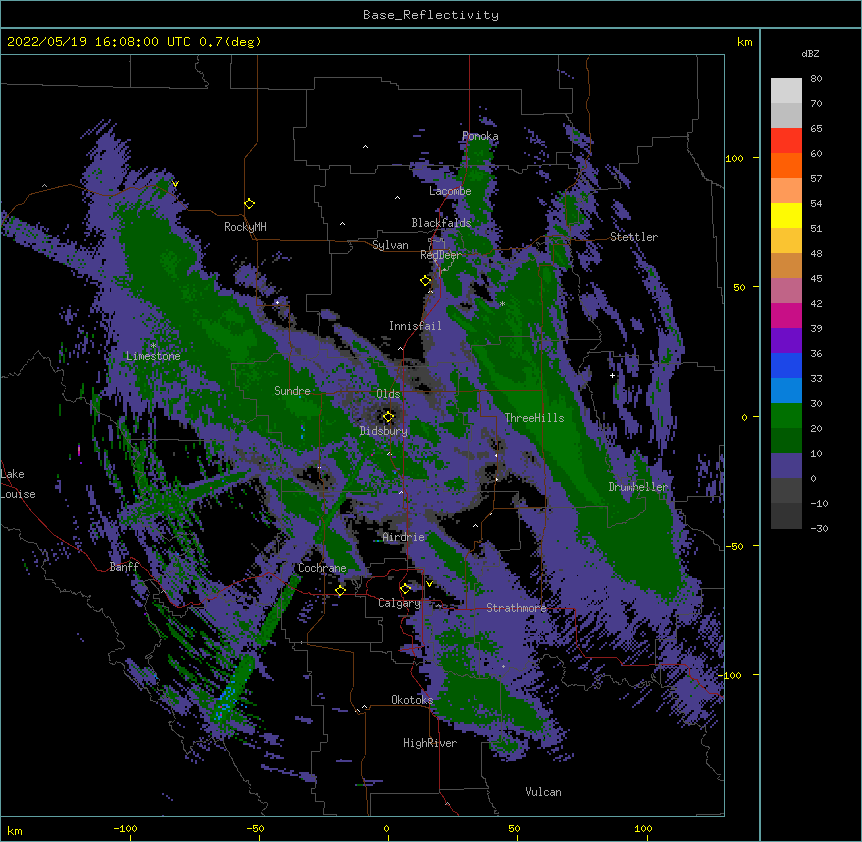
Task: Select the light gray 80-70 dBZ swatch
Action: [x=786, y=91]
